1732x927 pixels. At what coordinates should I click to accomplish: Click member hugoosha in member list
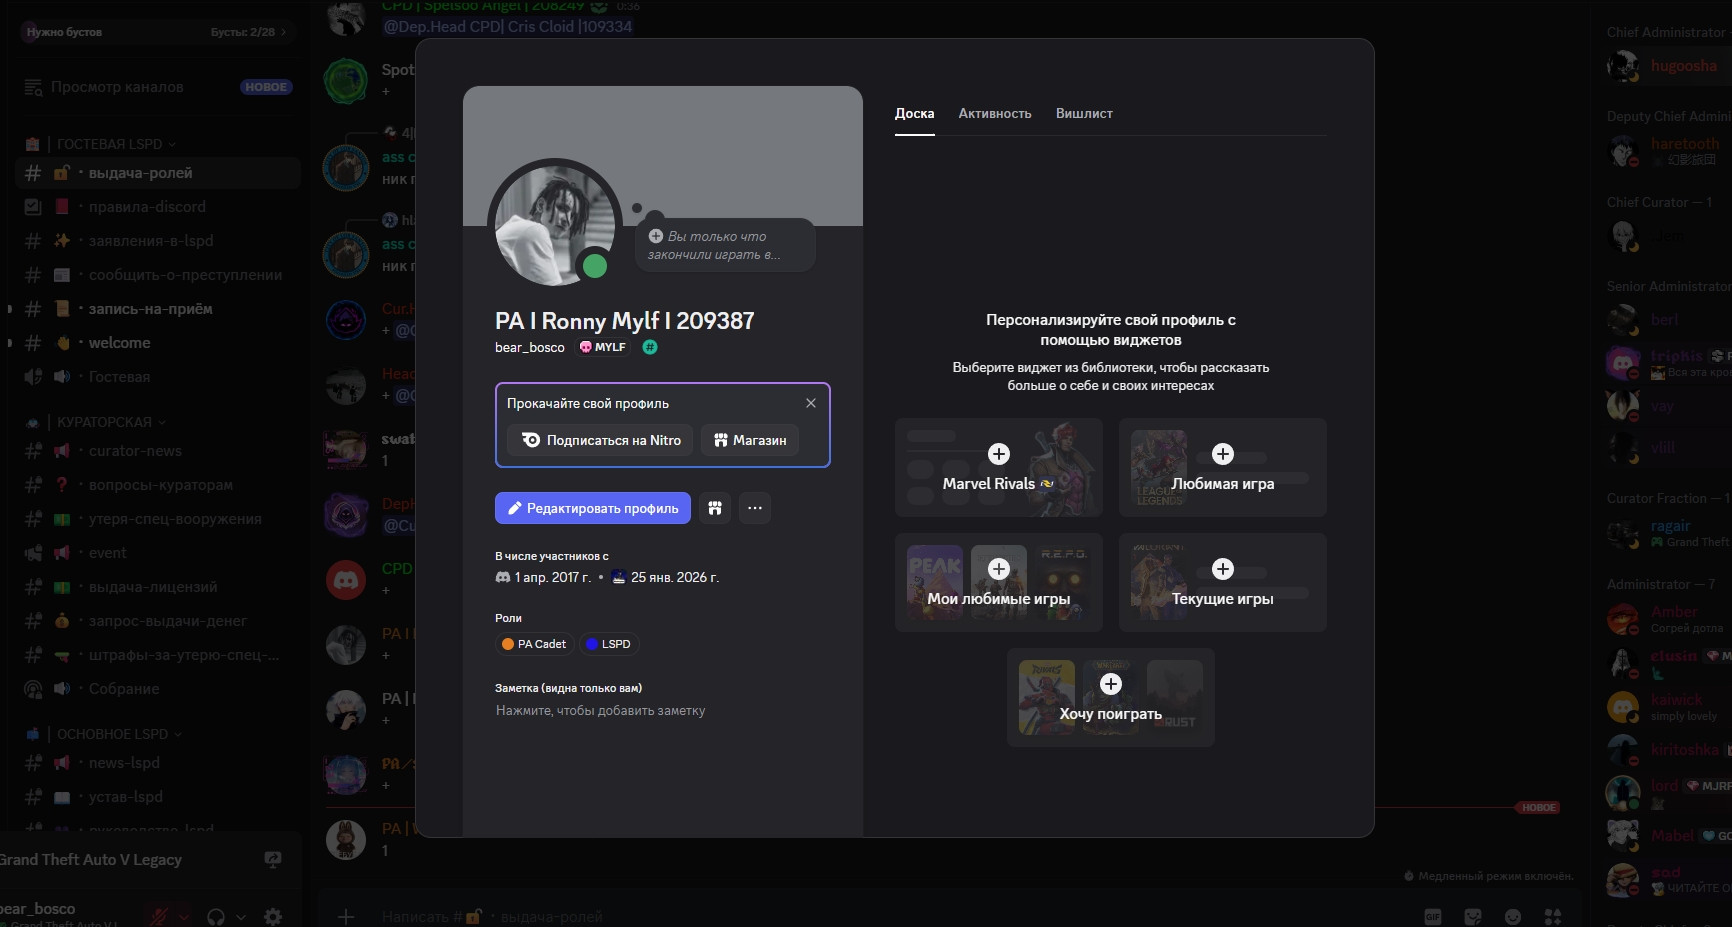[x=1666, y=66]
